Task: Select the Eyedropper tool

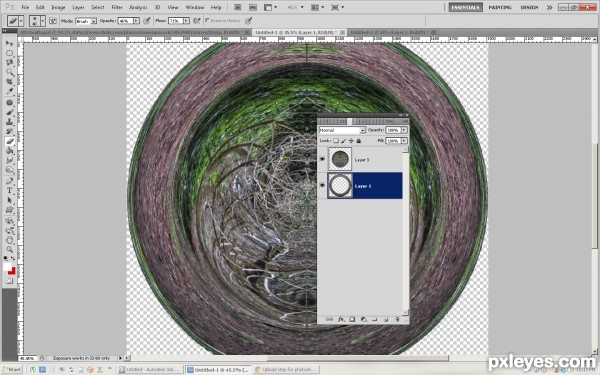Action: 10,91
